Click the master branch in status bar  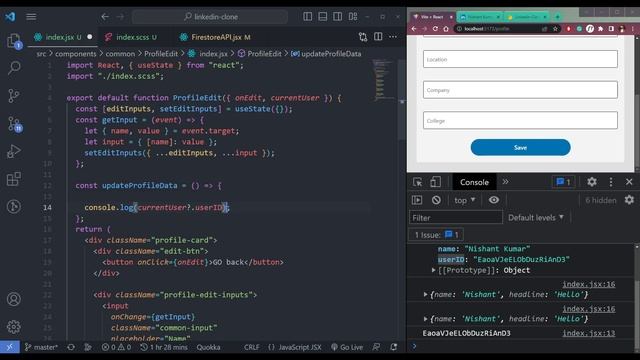41,347
